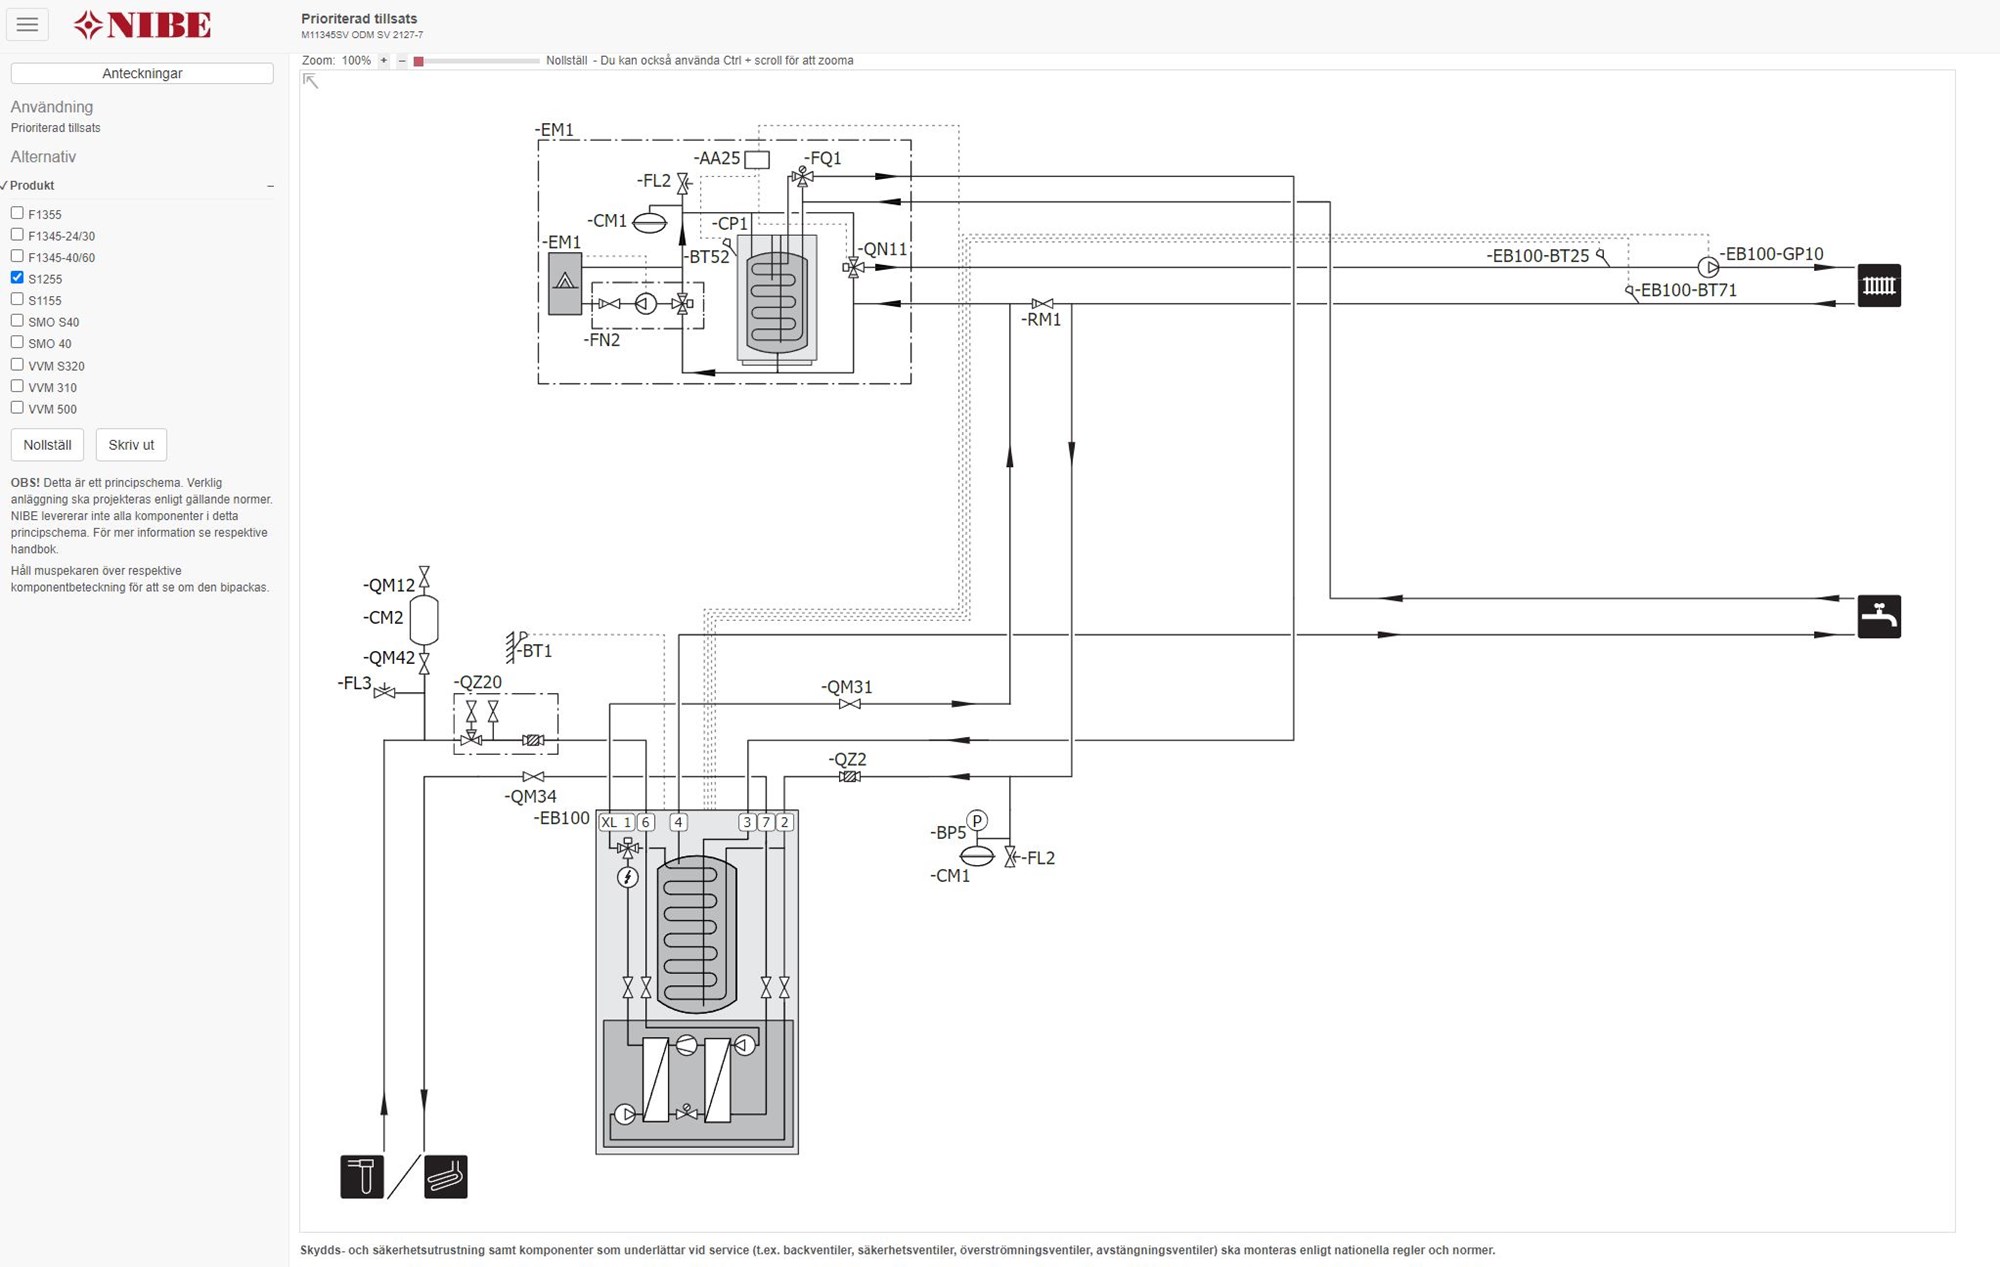Click the Användning heading
The width and height of the screenshot is (2000, 1267).
tap(52, 107)
